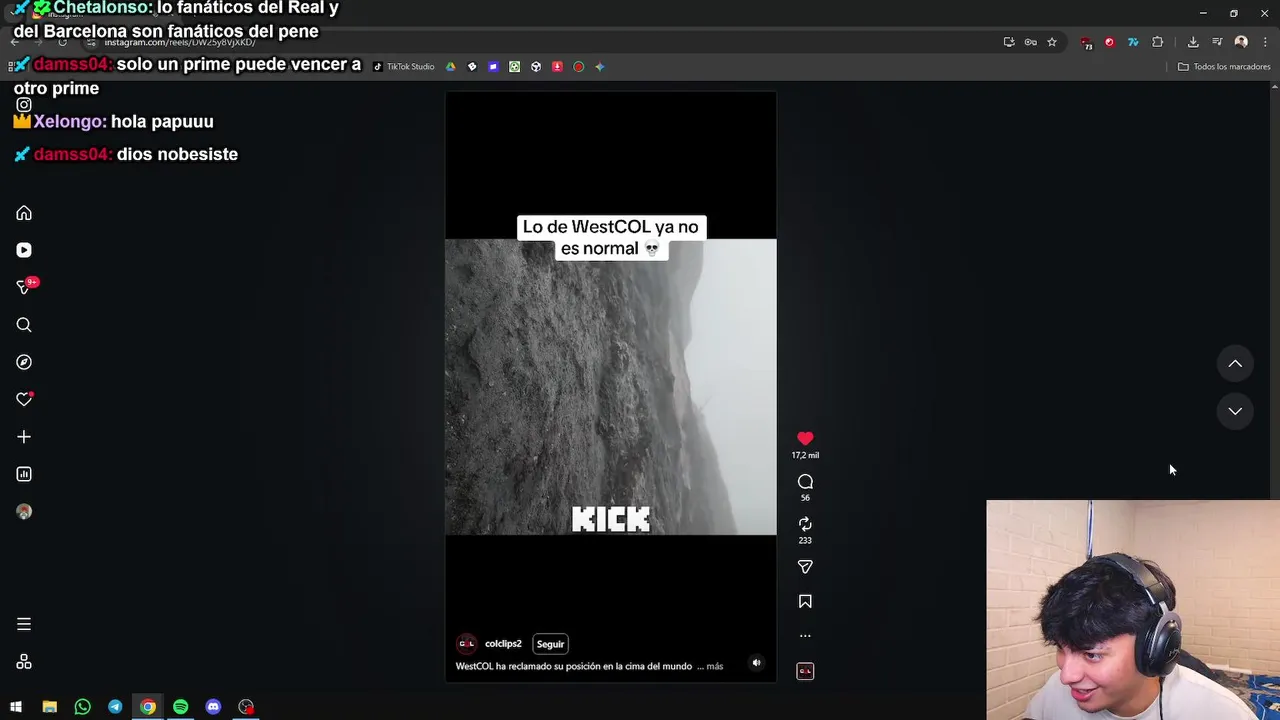
Task: Open Notifications heart in the sidebar
Action: [24, 399]
